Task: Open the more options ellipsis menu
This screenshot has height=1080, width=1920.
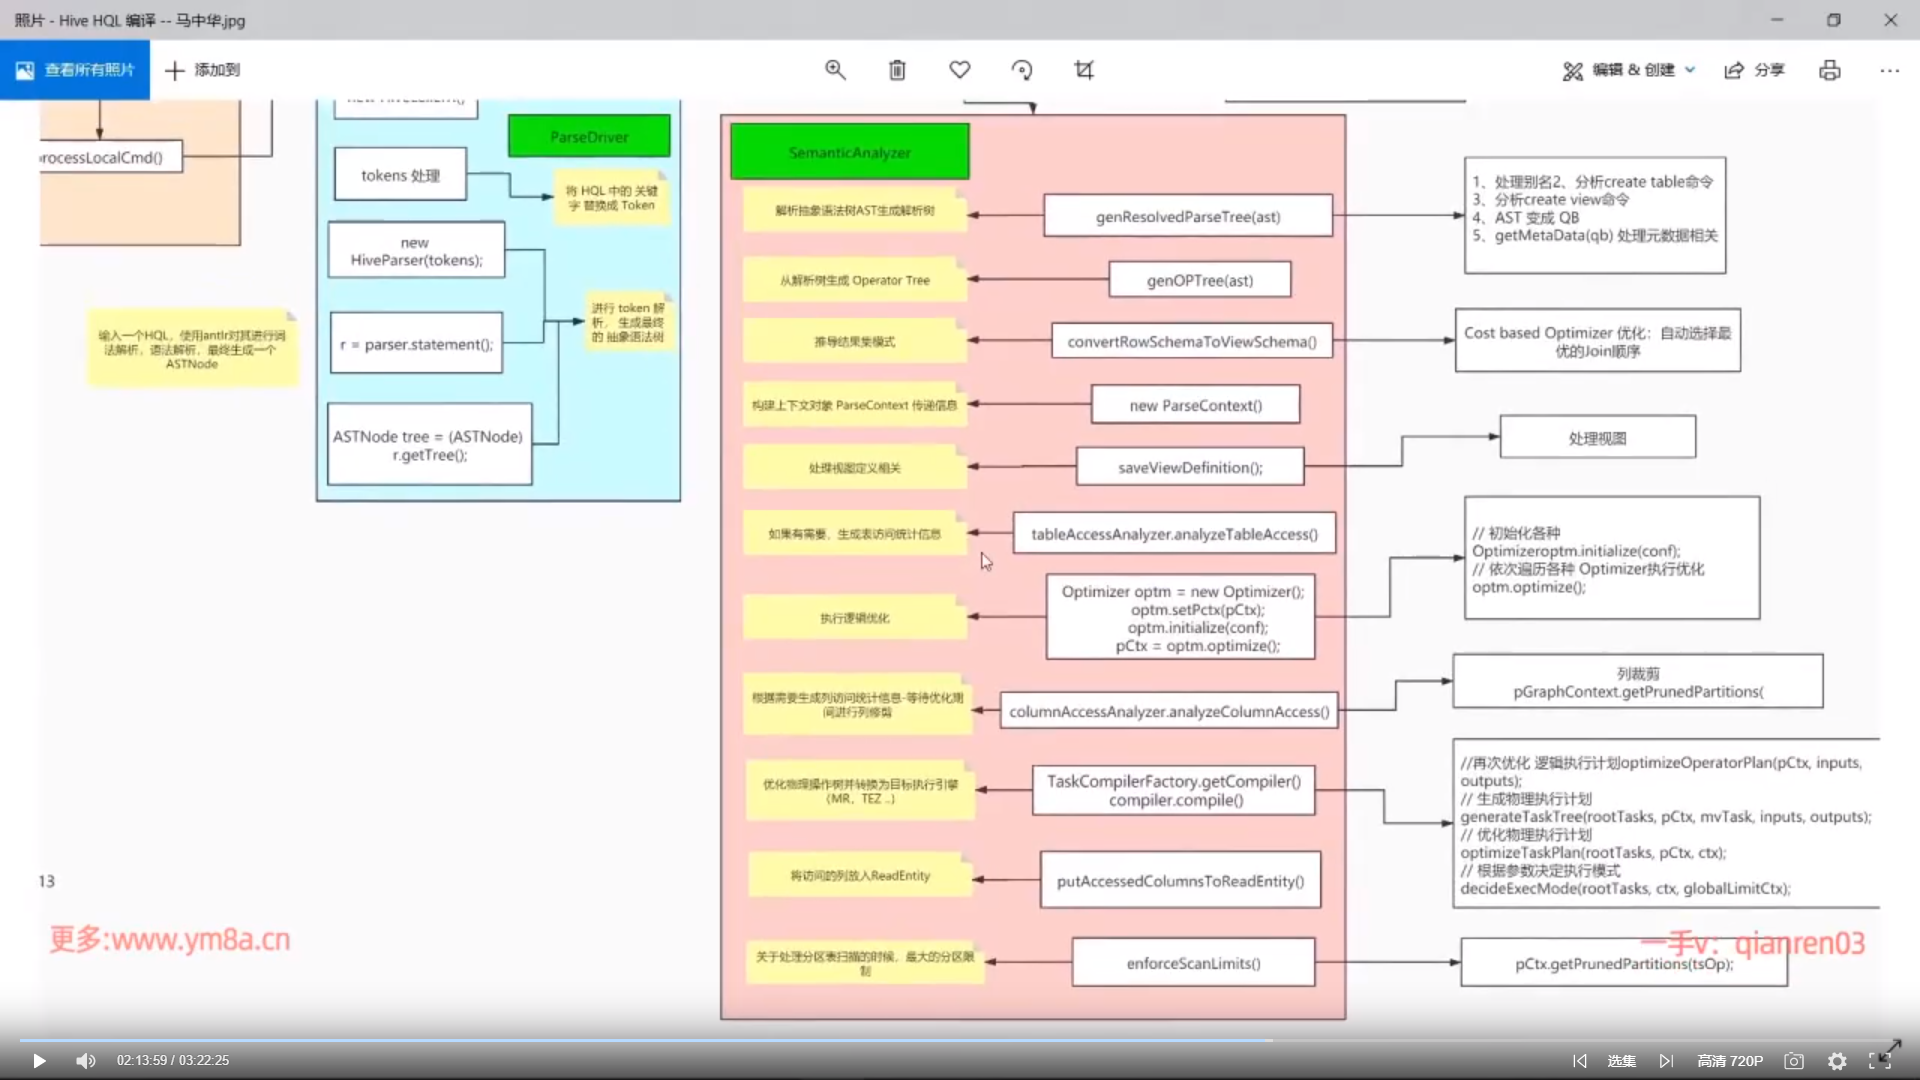Action: pos(1888,70)
